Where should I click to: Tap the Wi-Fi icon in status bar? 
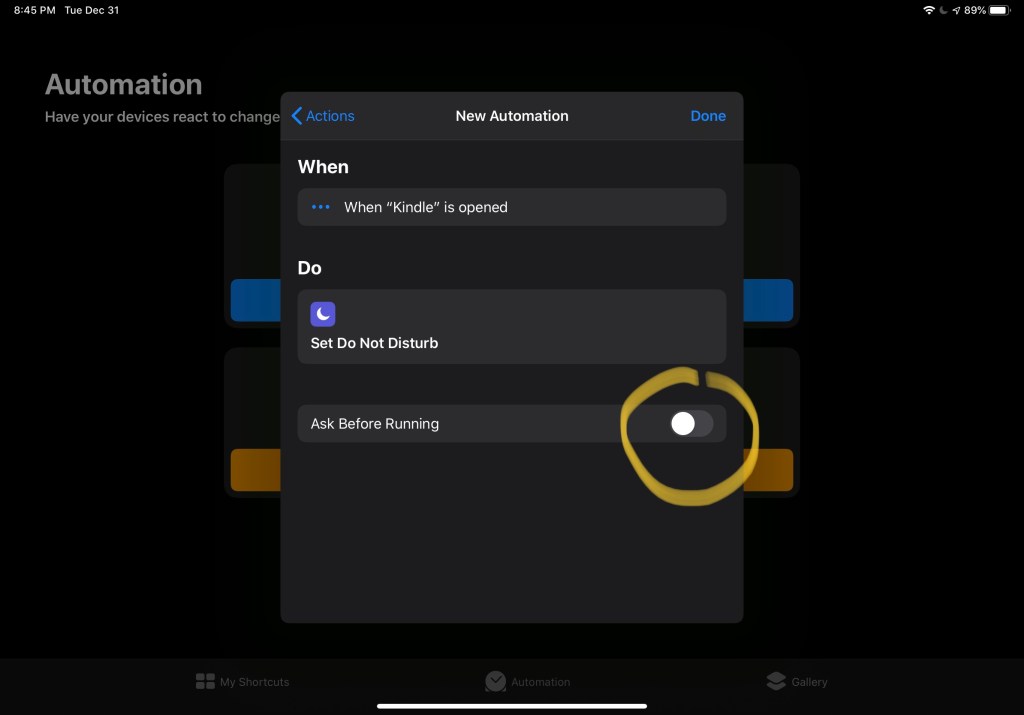click(x=929, y=10)
